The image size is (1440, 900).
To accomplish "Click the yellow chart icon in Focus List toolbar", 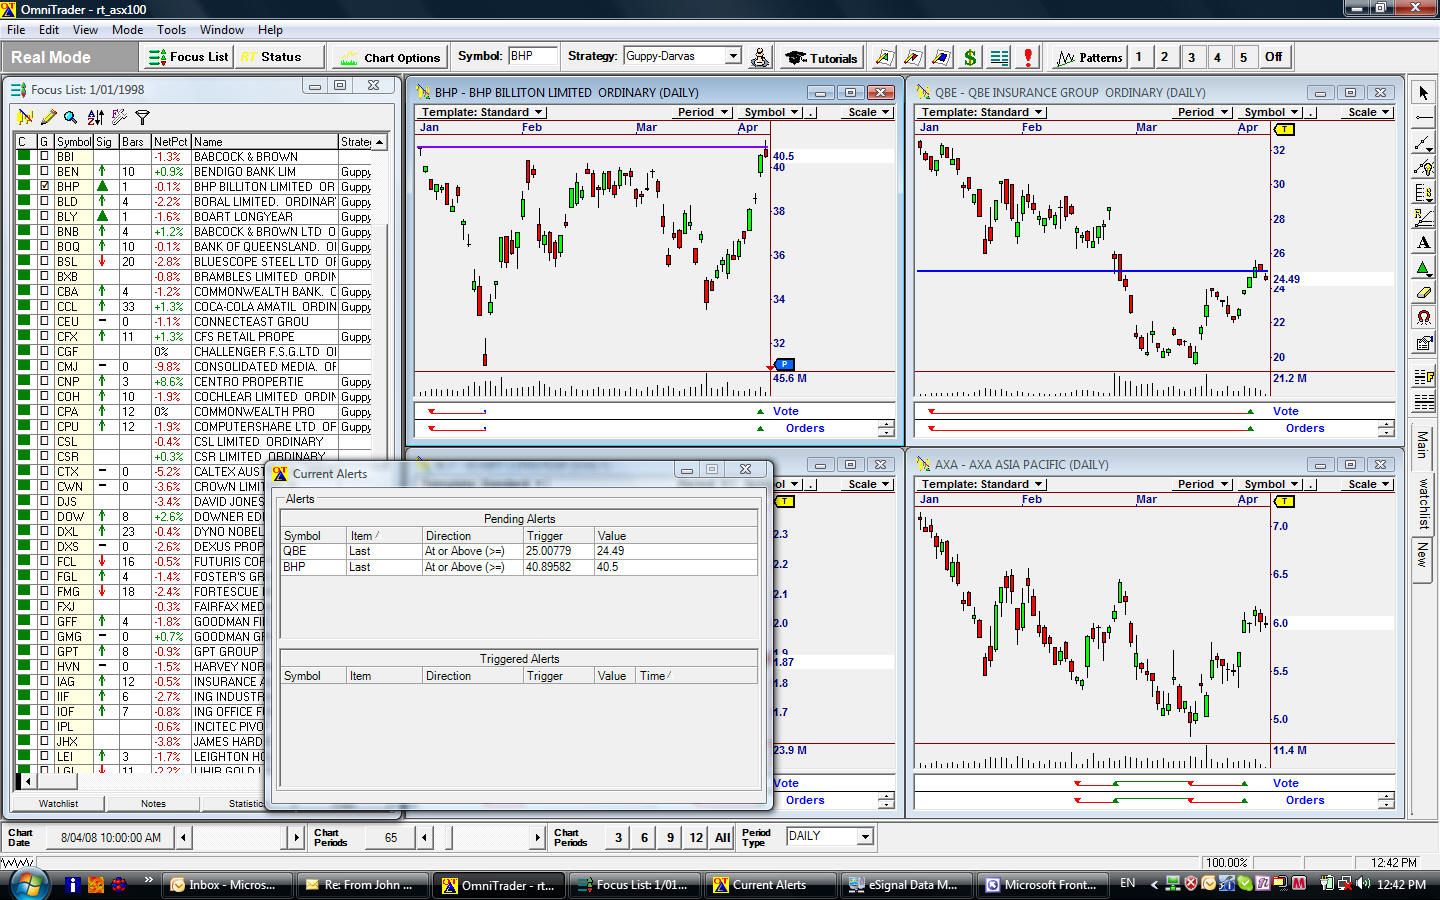I will (x=25, y=117).
